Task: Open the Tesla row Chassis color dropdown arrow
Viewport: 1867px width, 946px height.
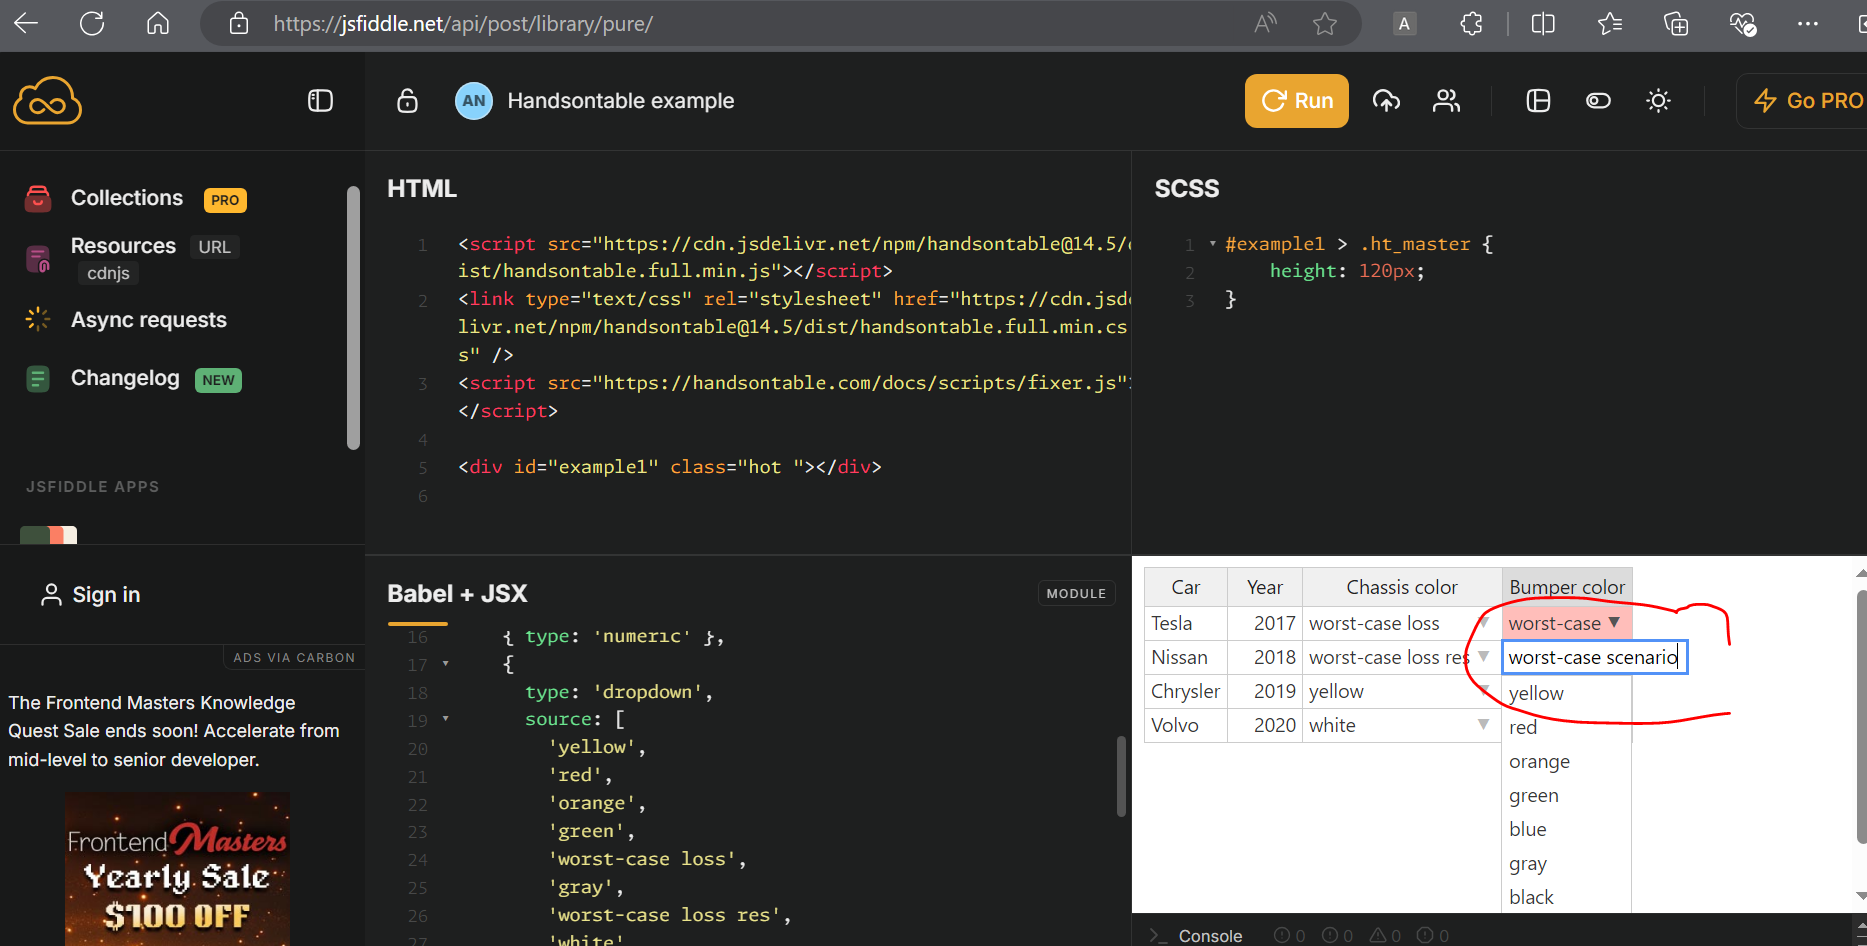Action: click(x=1484, y=622)
